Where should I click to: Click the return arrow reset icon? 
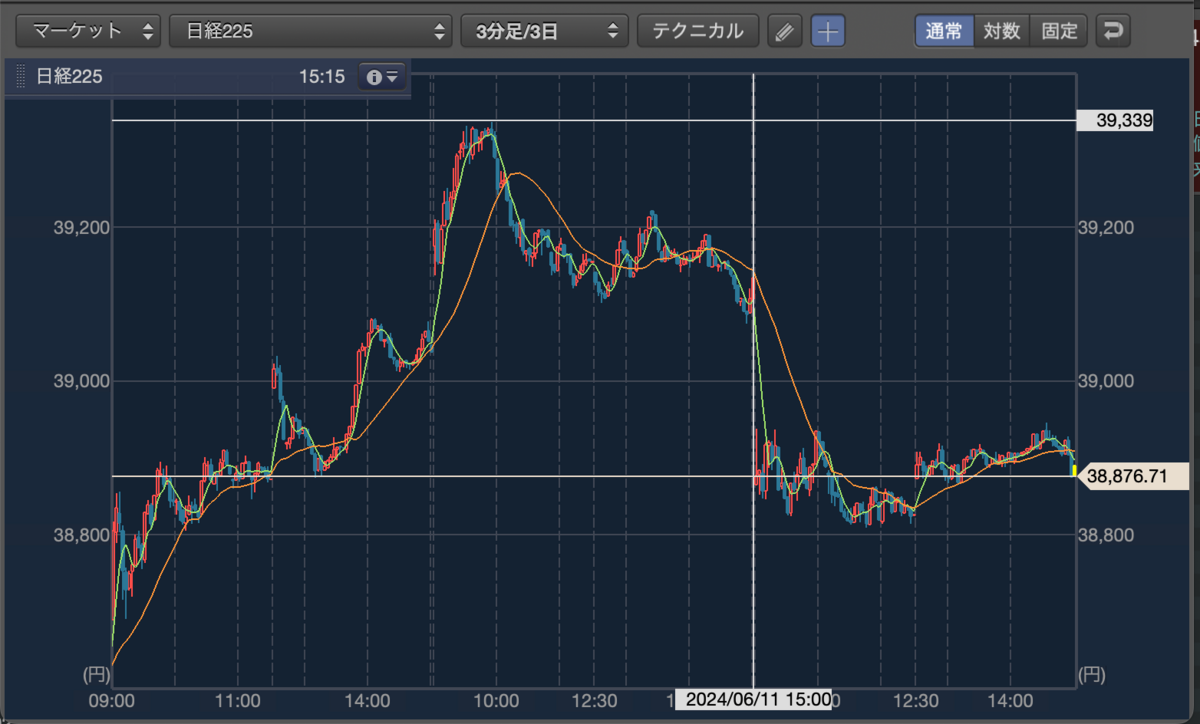pyautogui.click(x=1113, y=31)
